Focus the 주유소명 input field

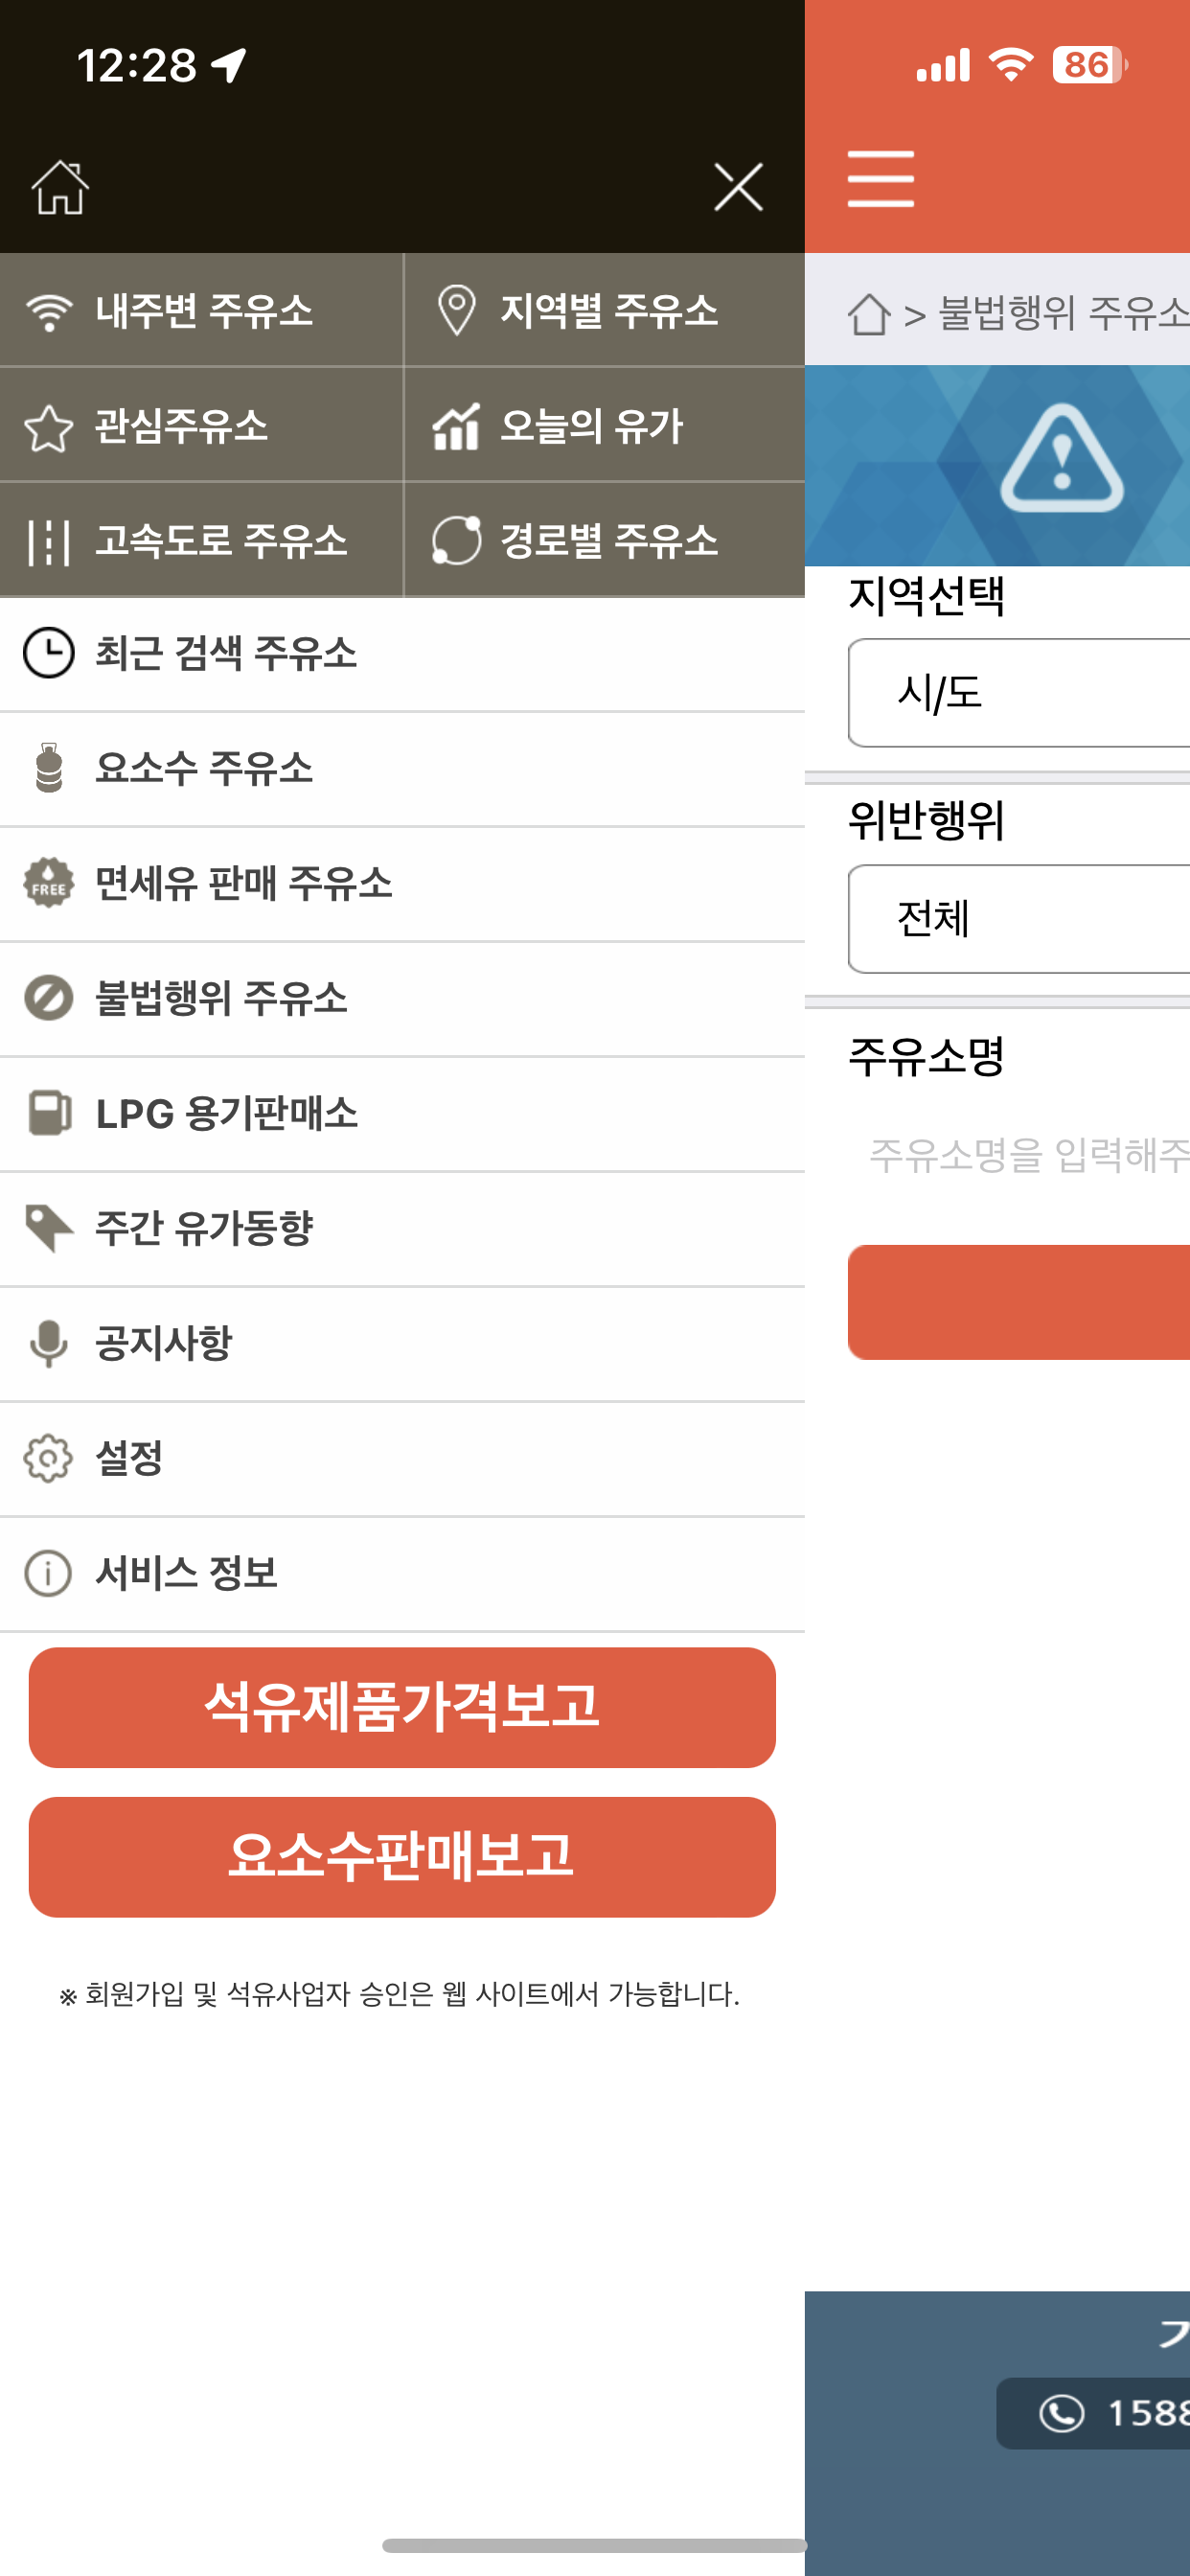tap(1019, 1156)
